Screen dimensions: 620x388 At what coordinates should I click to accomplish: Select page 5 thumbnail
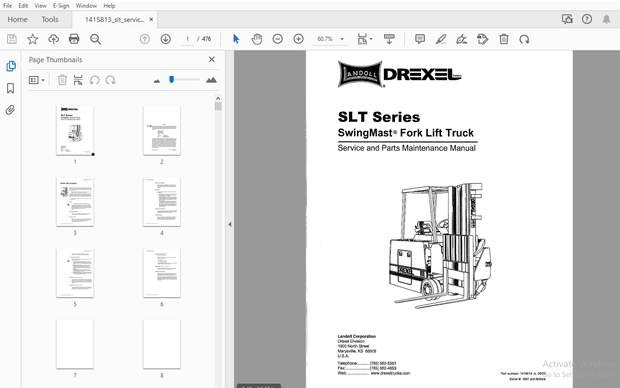(75, 273)
